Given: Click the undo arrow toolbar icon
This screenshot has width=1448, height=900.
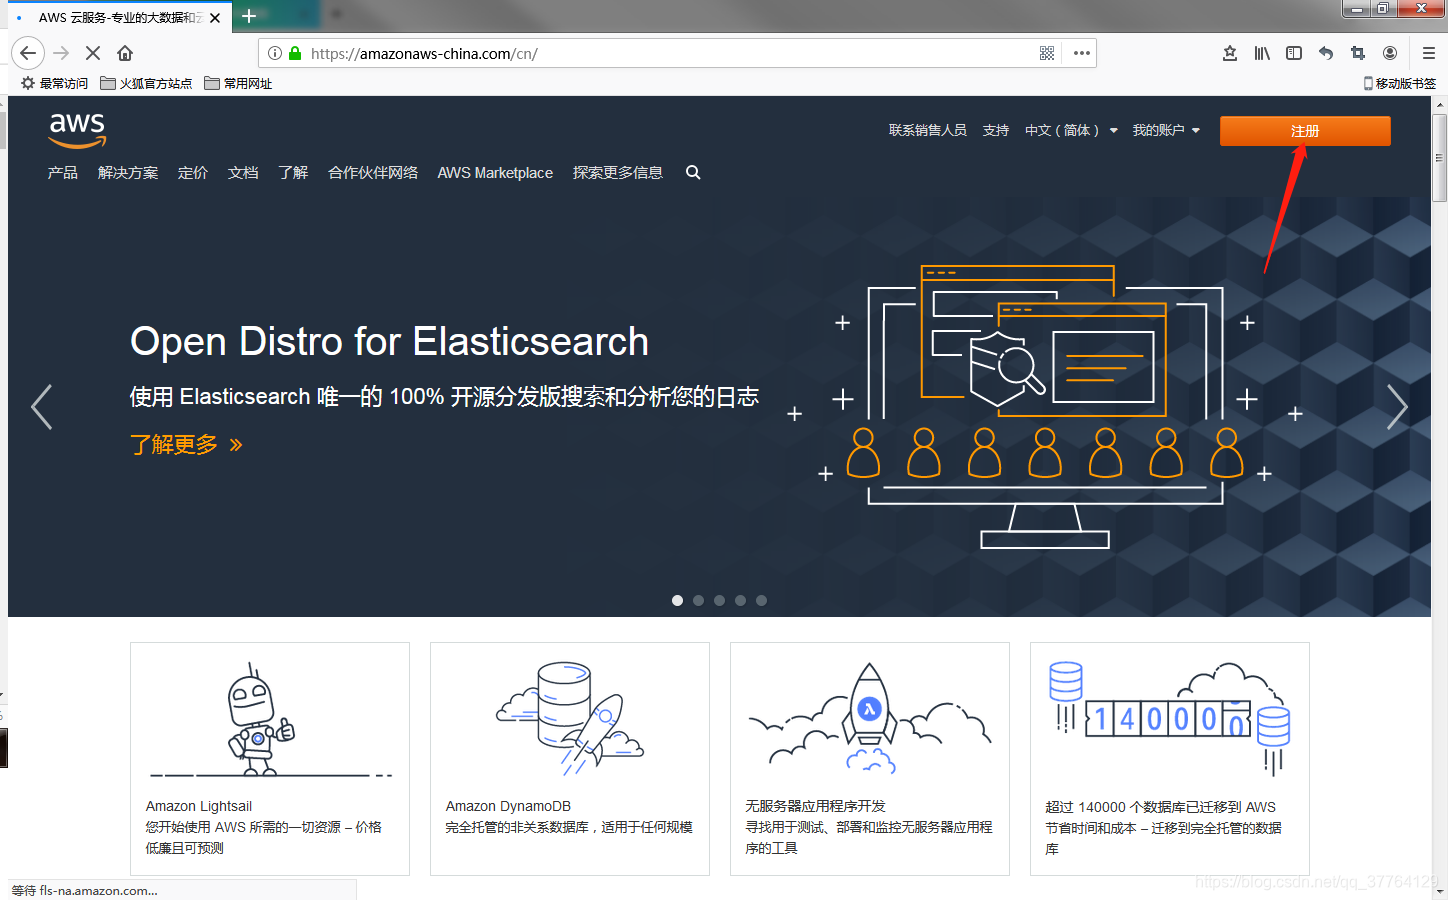Looking at the screenshot, I should click(x=1326, y=53).
